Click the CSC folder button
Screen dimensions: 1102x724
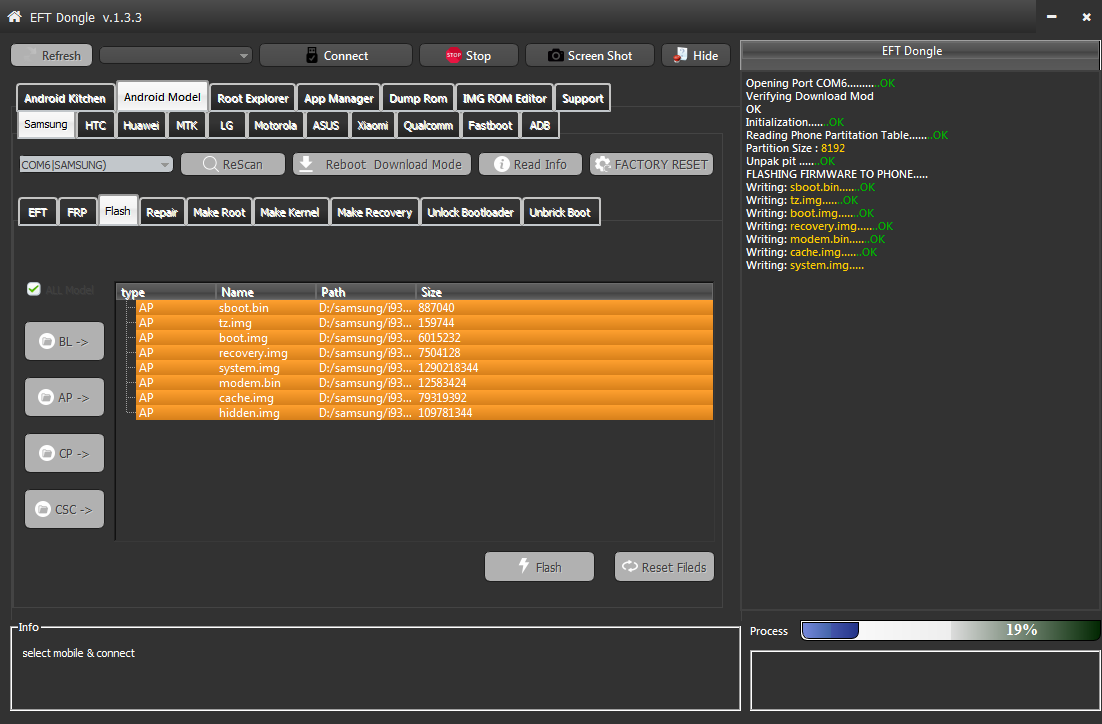pos(65,509)
